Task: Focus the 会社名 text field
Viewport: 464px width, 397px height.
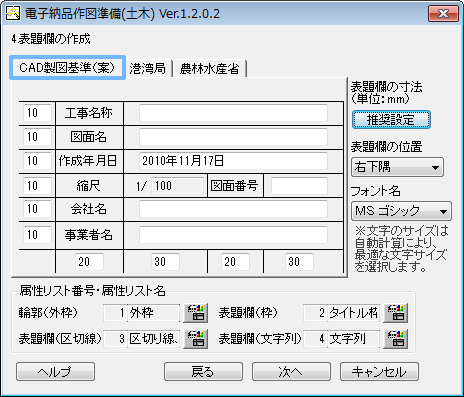Action: [233, 209]
